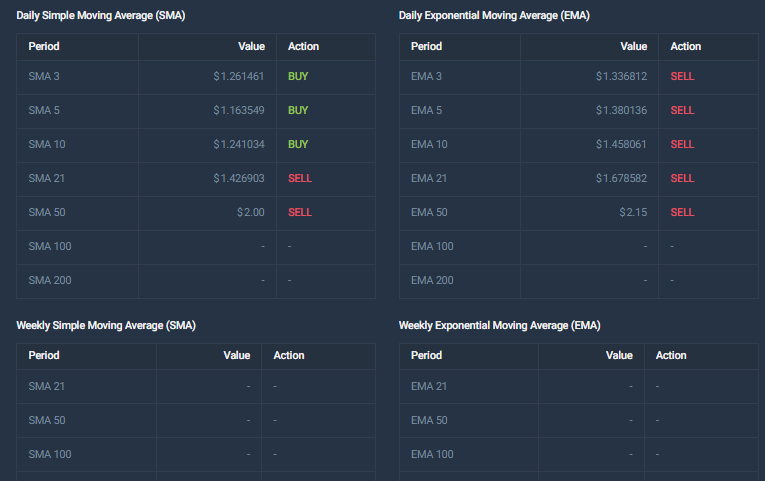Click the value $1.380136
Screen dimensions: 765x481
point(621,110)
